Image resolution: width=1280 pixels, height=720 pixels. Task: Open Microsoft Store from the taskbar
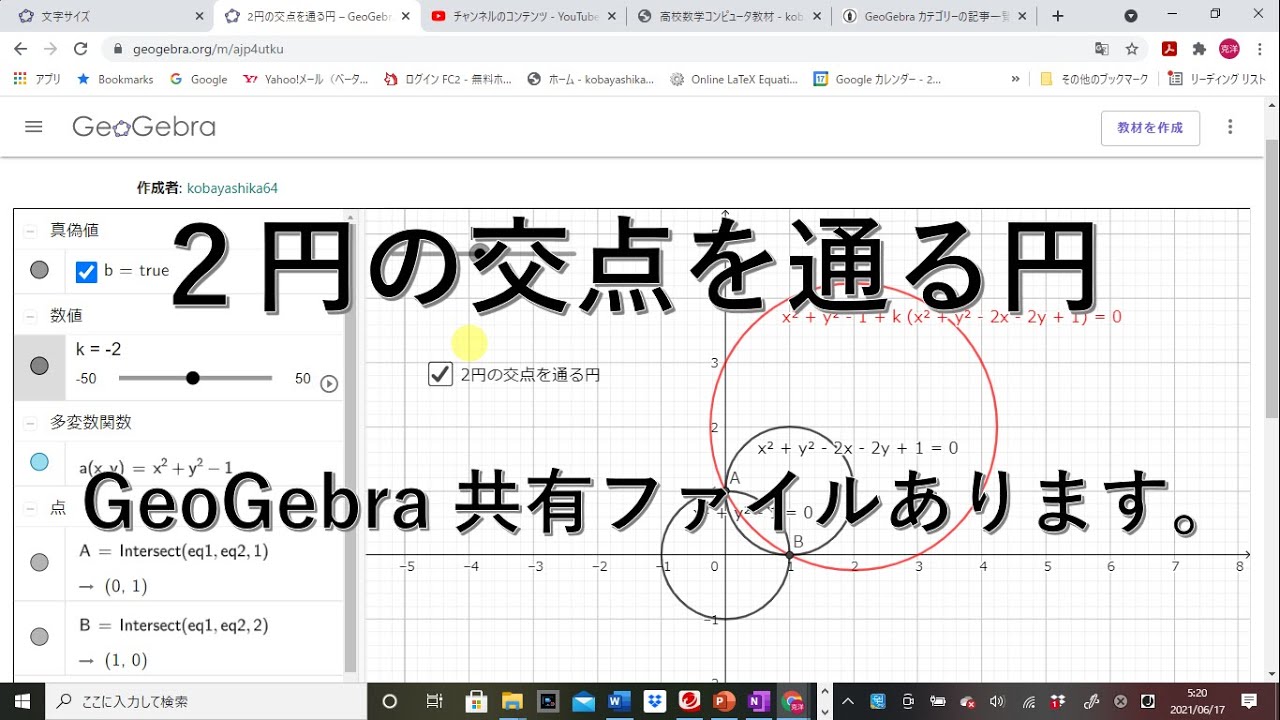pyautogui.click(x=476, y=701)
